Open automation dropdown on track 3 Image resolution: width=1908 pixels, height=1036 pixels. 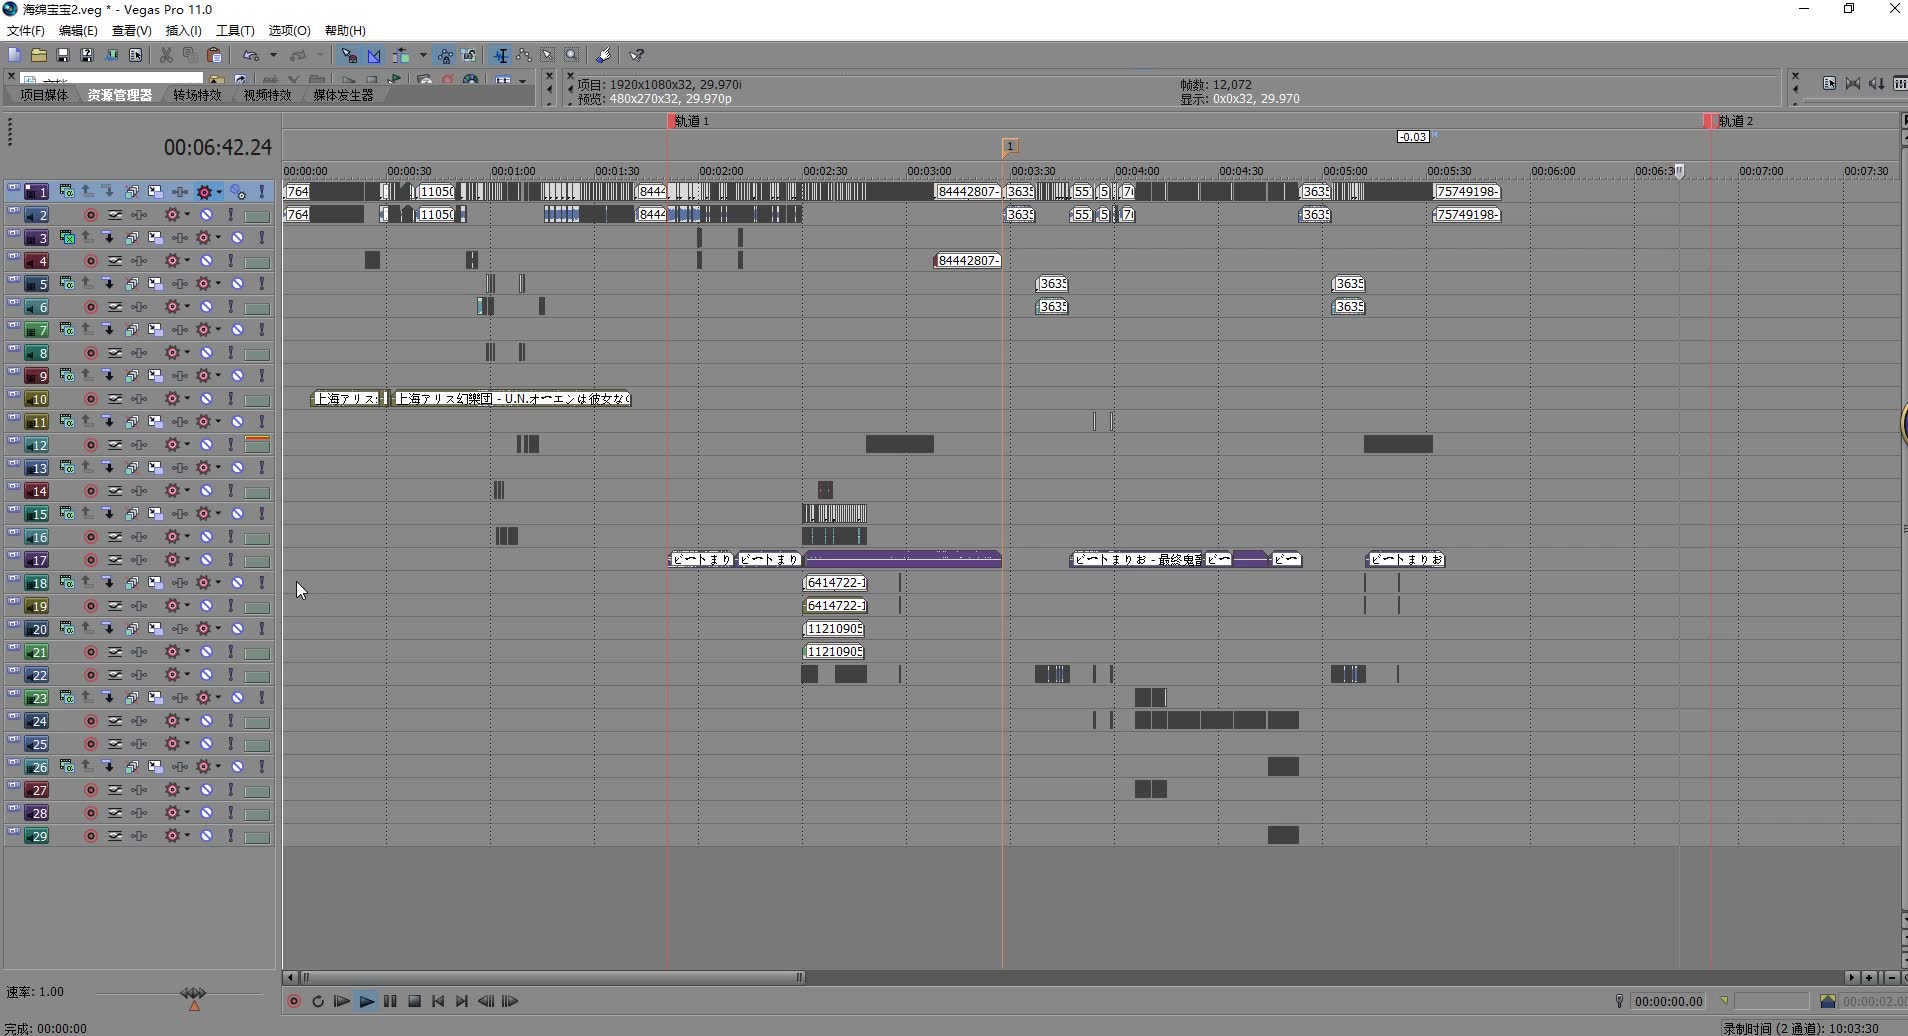[x=219, y=237]
